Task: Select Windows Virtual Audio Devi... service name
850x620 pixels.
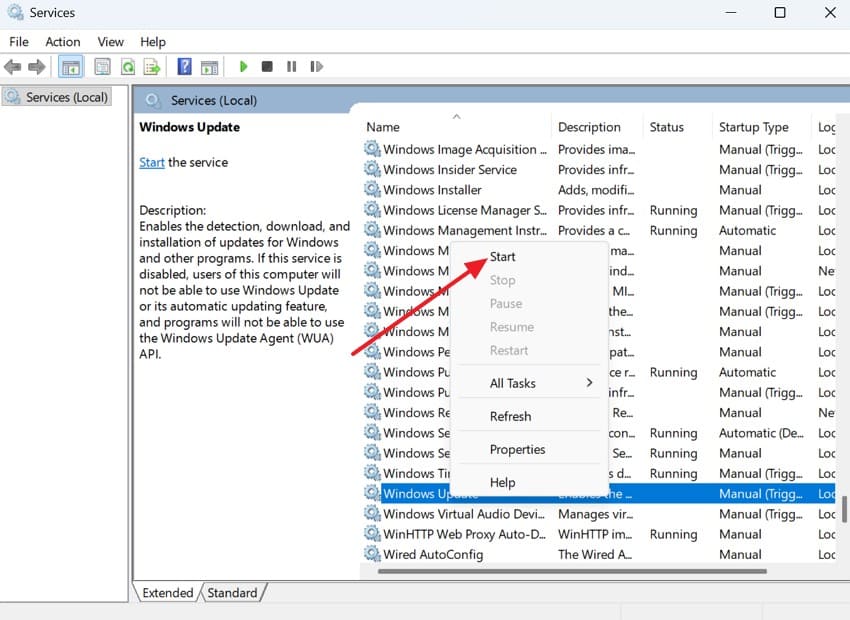Action: (x=463, y=514)
